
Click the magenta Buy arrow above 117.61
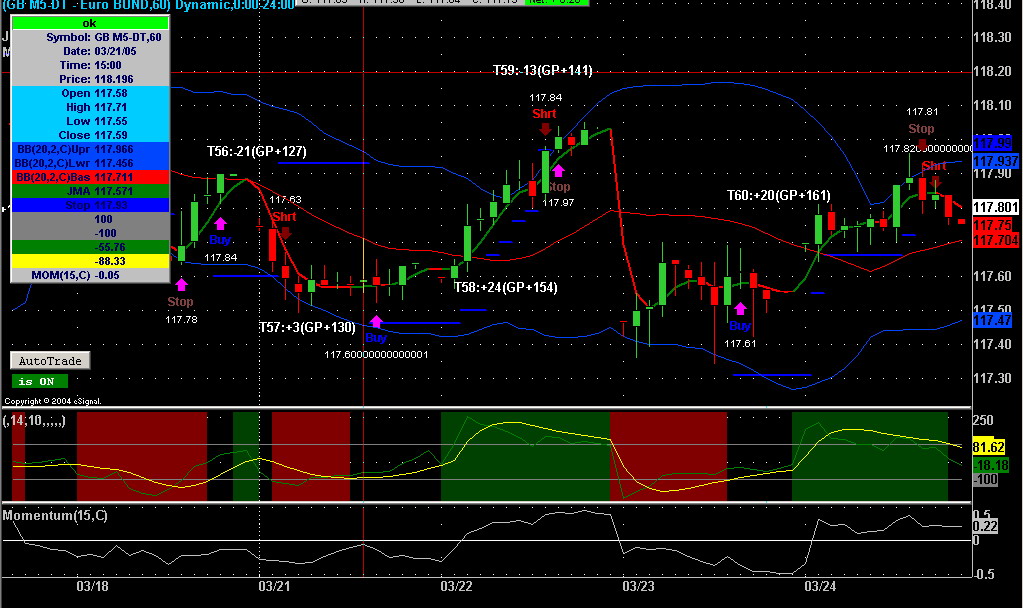740,308
